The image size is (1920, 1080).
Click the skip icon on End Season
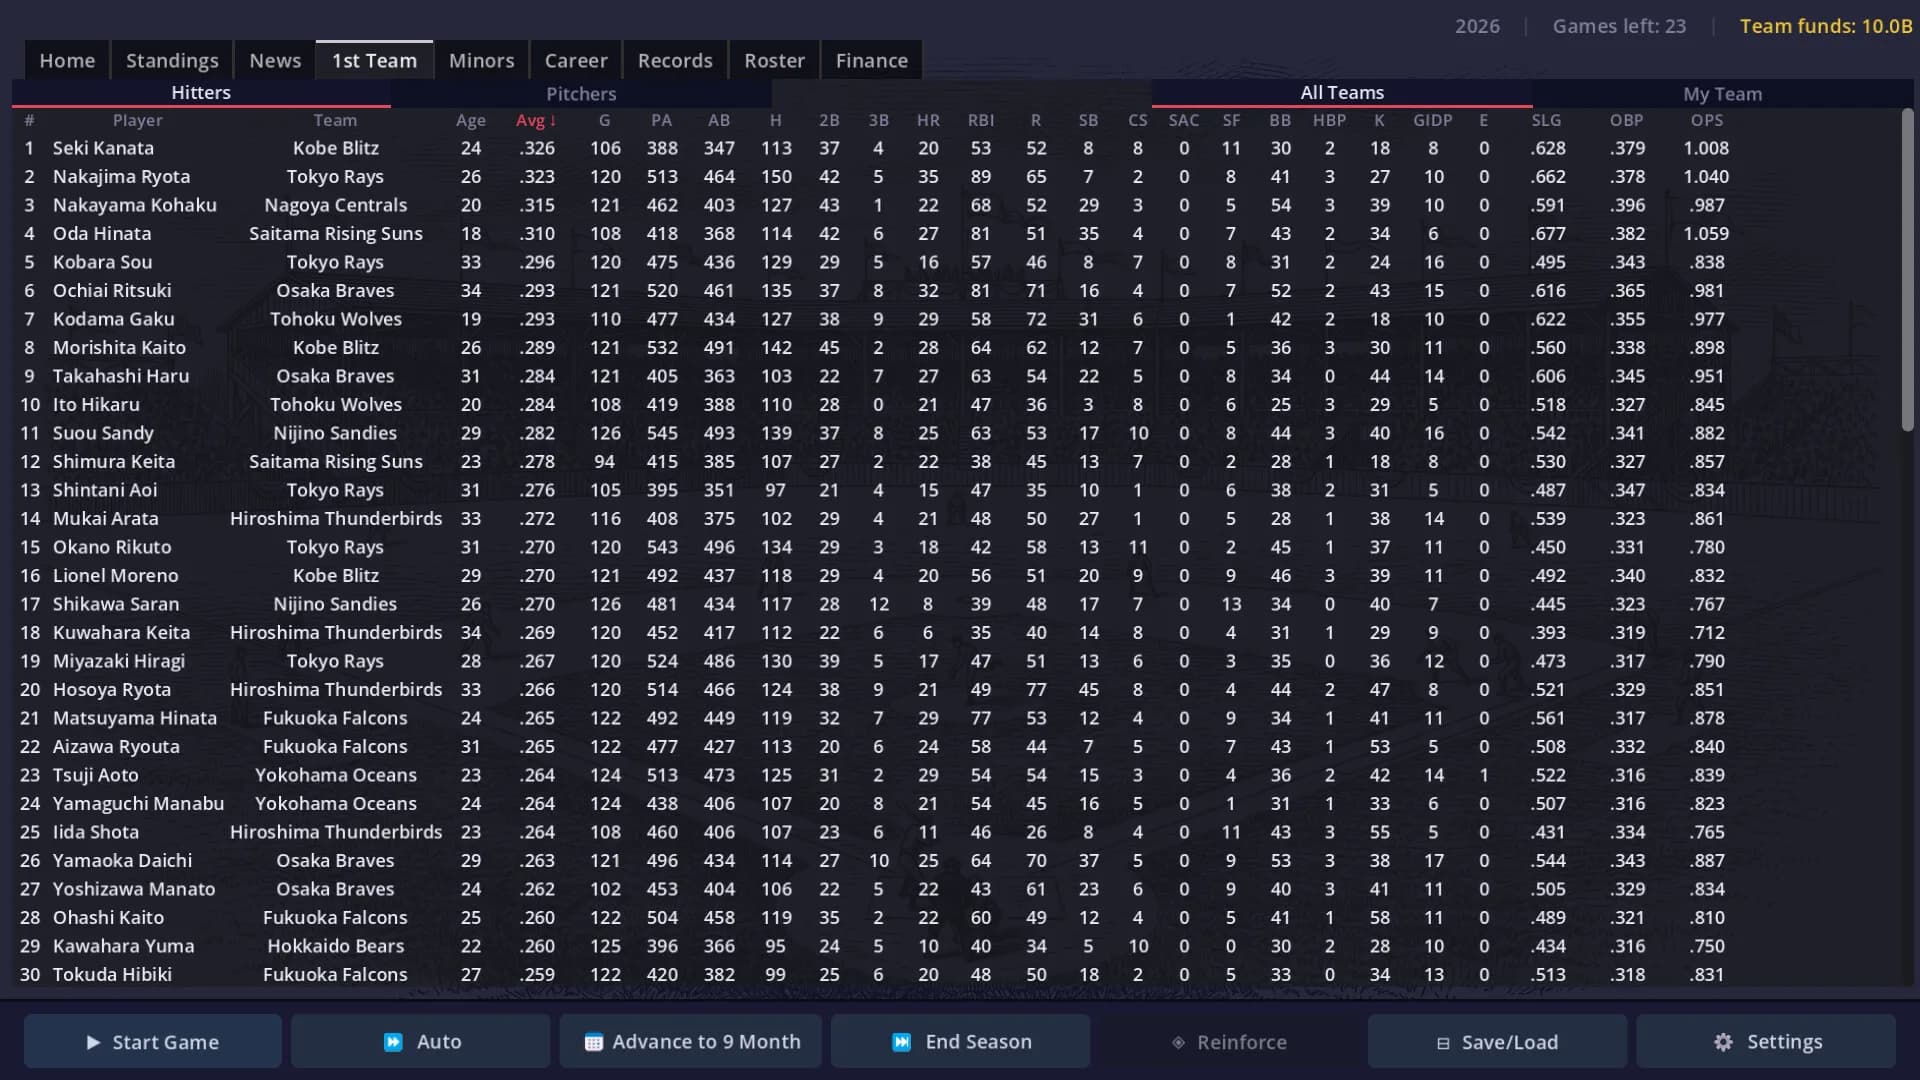[x=902, y=1042]
